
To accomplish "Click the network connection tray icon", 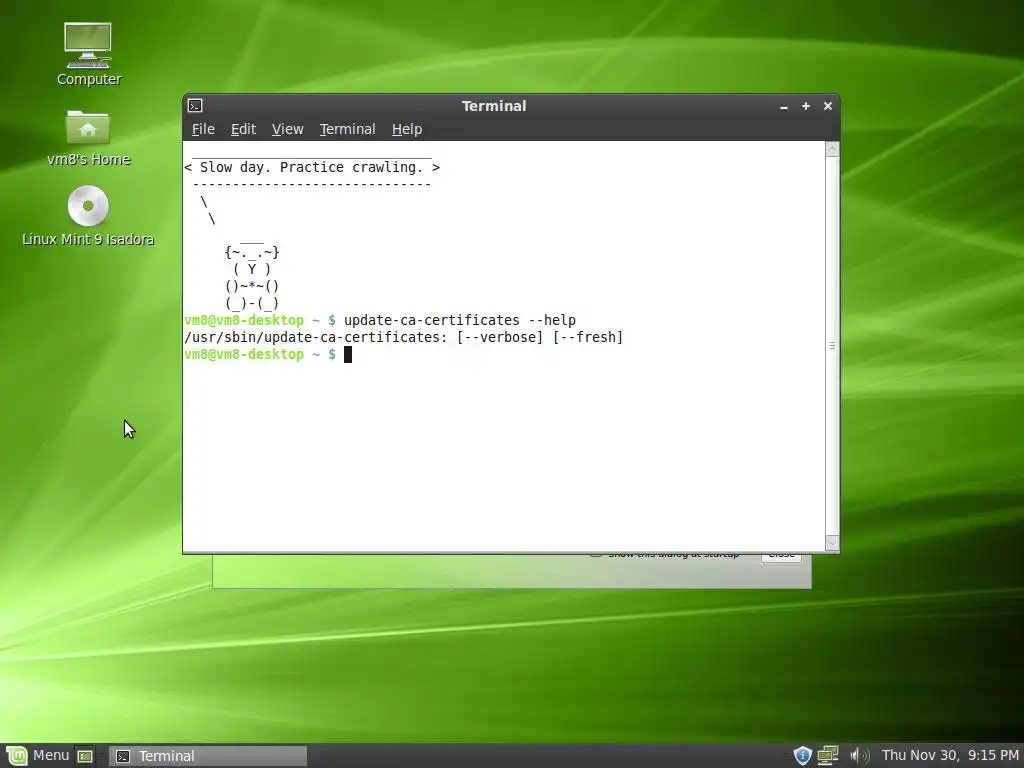I will click(828, 756).
